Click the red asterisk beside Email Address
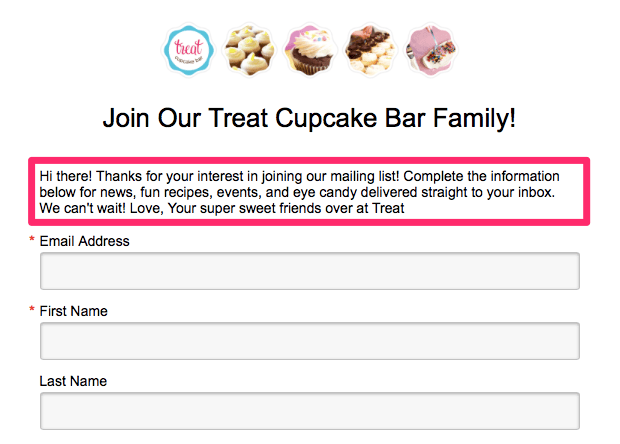Viewport: 620px width, 444px height. coord(32,239)
